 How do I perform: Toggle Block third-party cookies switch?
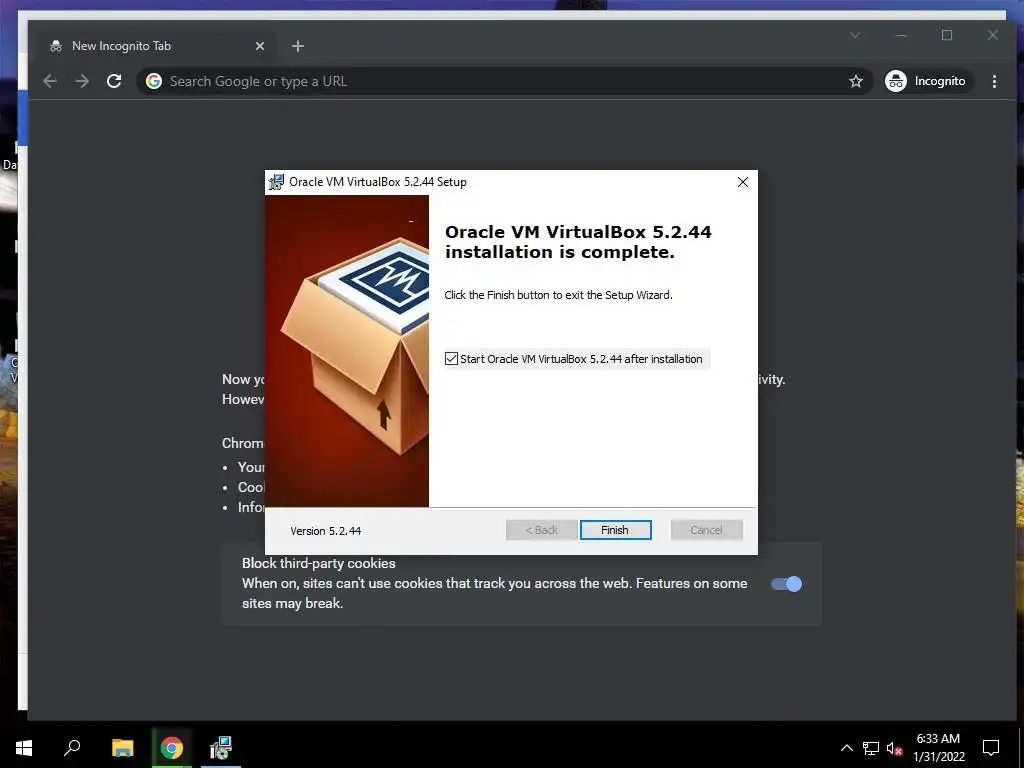coord(786,584)
